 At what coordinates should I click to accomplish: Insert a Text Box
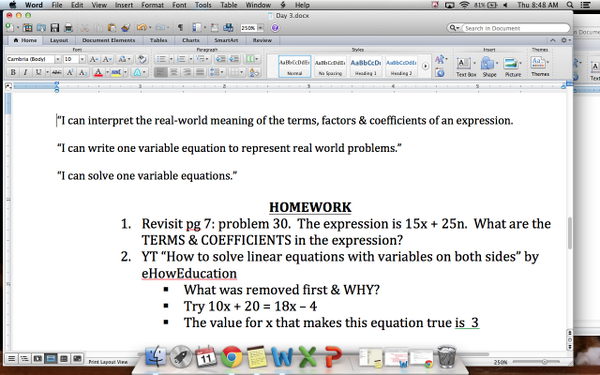466,67
